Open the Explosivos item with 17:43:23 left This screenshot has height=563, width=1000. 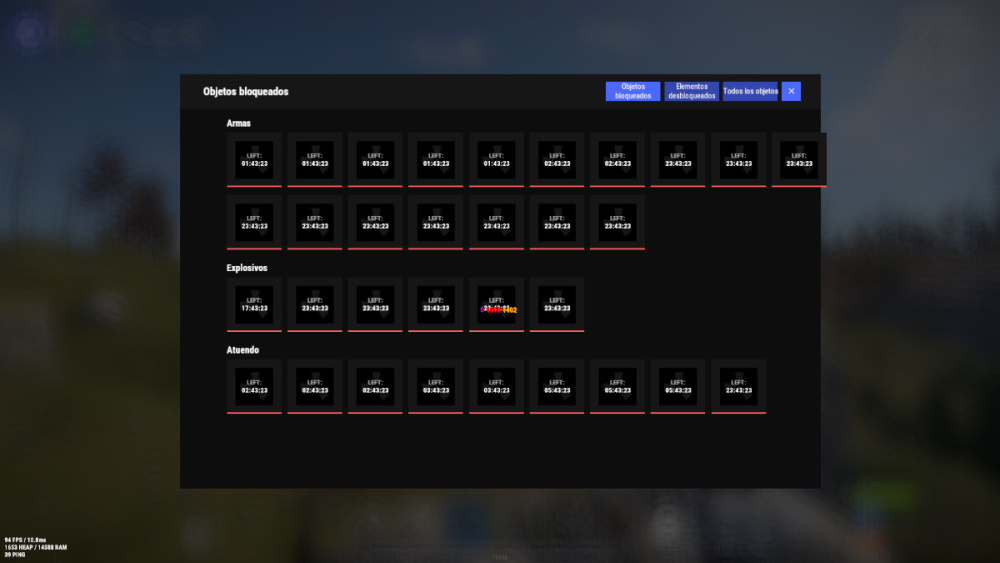click(x=254, y=304)
